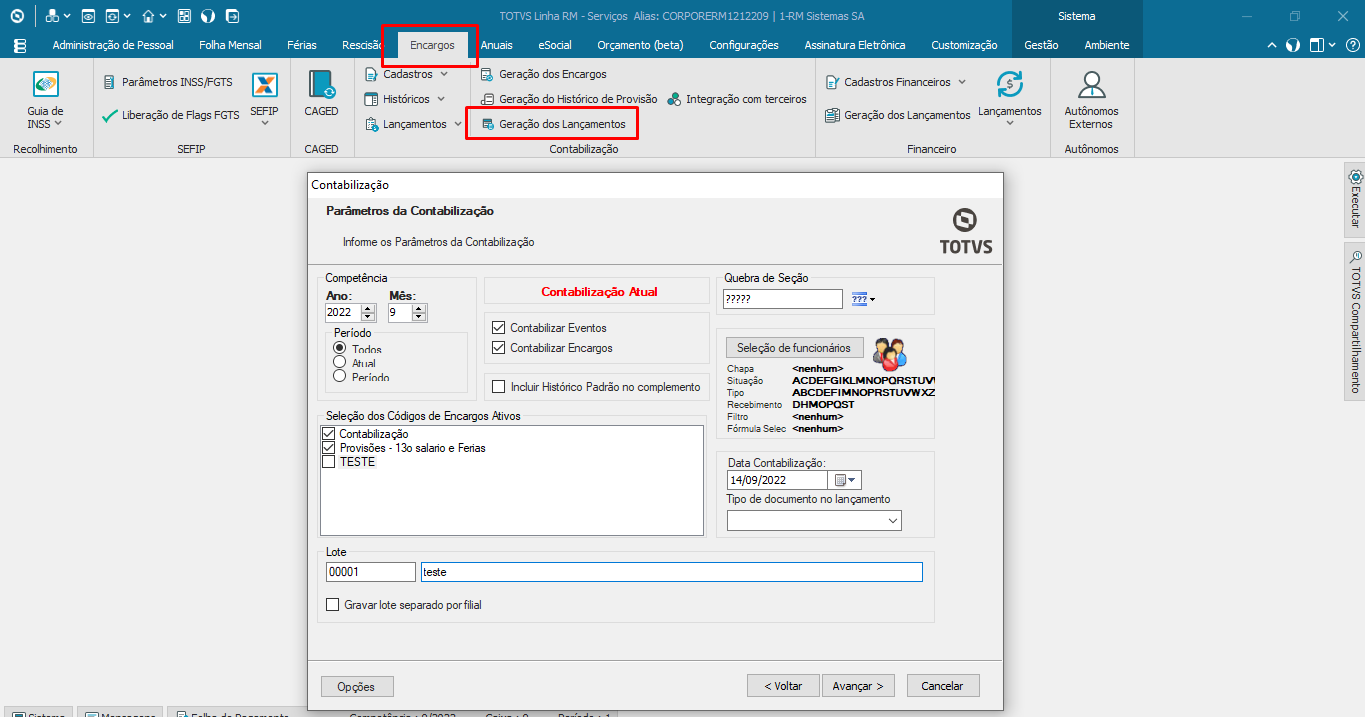This screenshot has width=1365, height=717.
Task: Click the grid layout icon in quick toolbar
Action: click(x=184, y=16)
